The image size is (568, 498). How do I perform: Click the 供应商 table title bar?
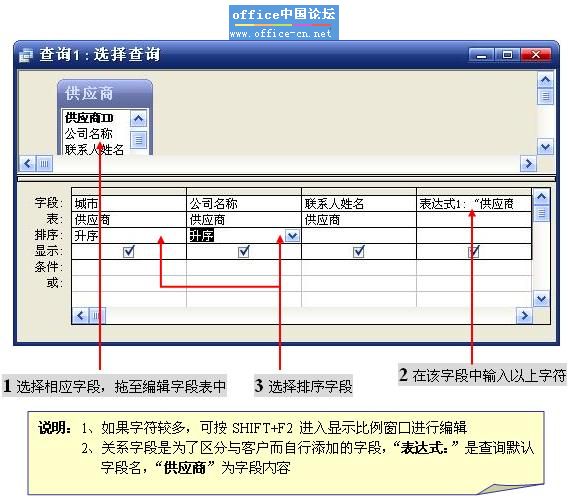tap(105, 93)
